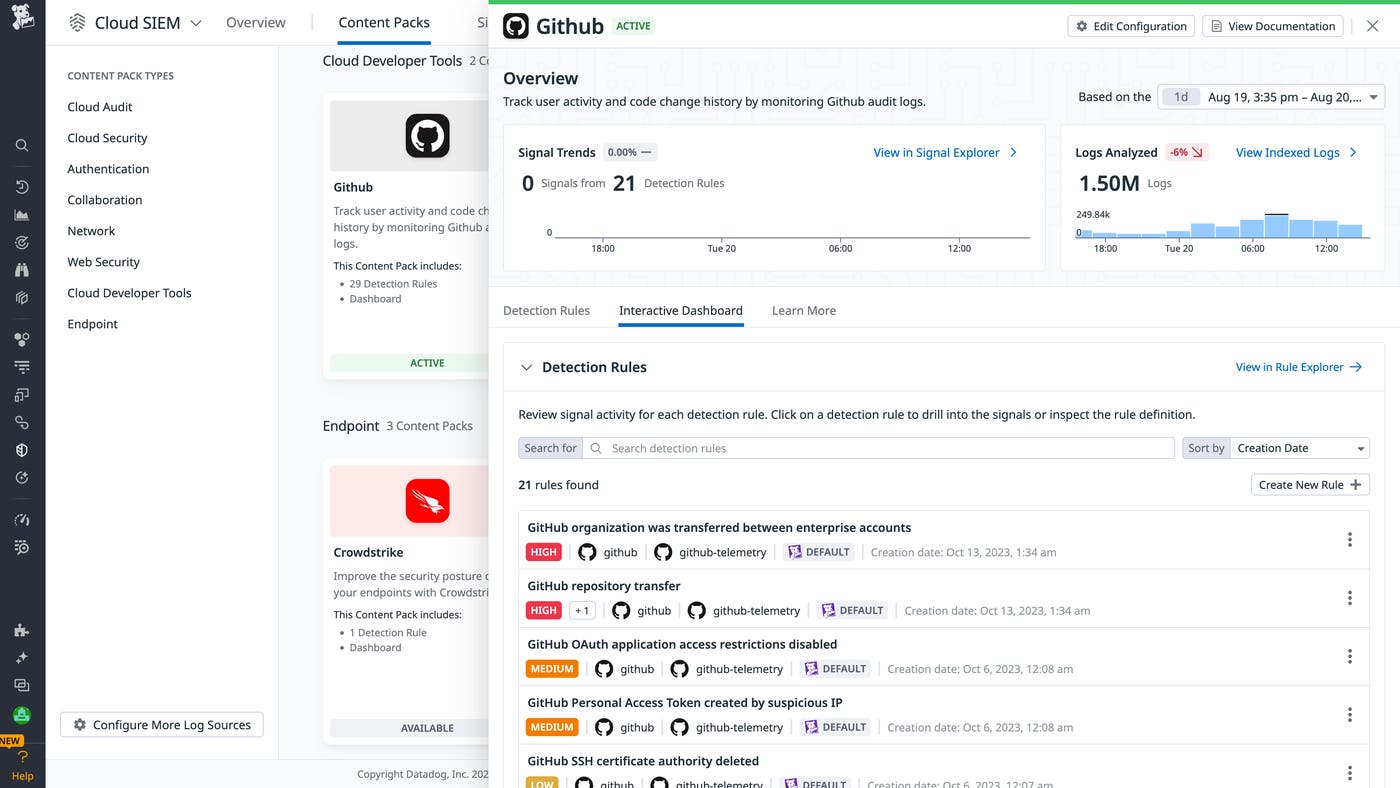Expand the +1 tag on repository transfer rule
1400x788 pixels.
click(581, 610)
